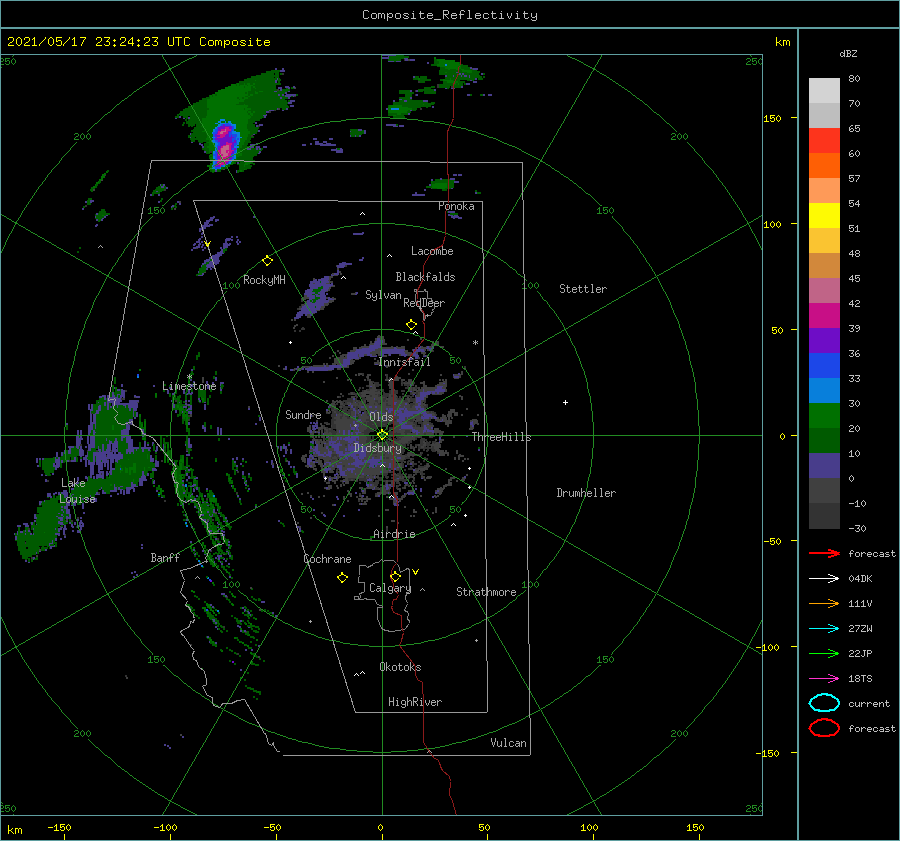Click the Innisfail label
Viewport: 900px width, 841px height.
coord(404,362)
